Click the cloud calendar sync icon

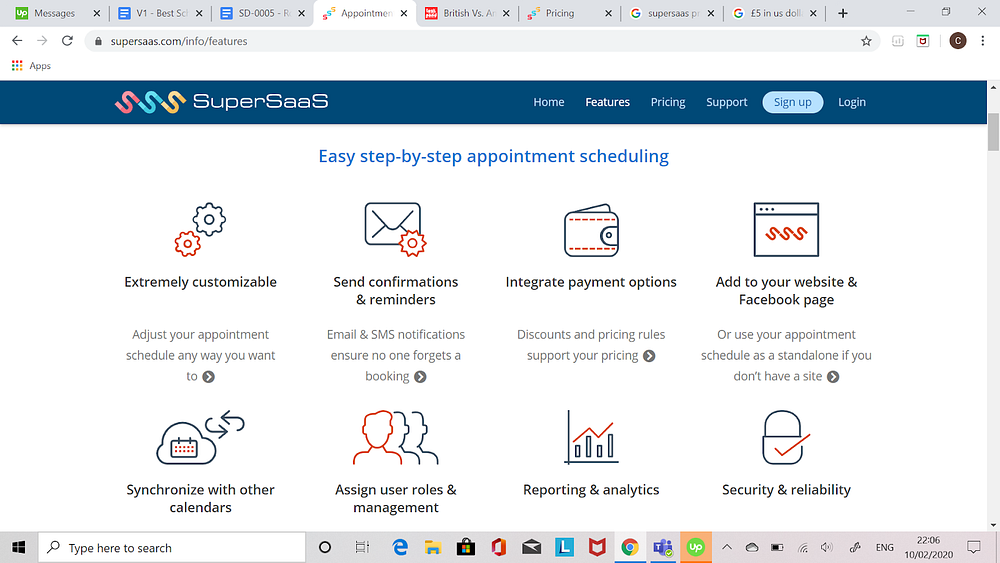(x=200, y=437)
